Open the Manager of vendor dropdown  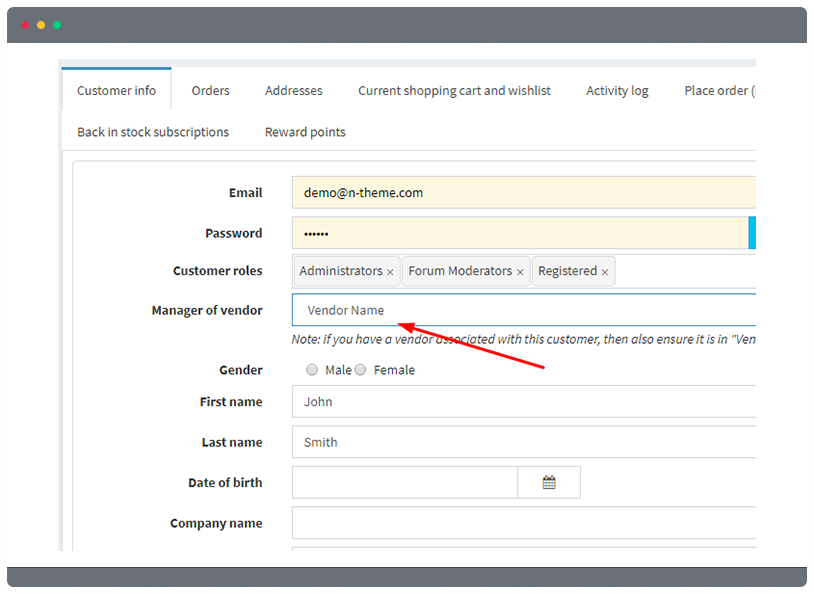[x=524, y=310]
